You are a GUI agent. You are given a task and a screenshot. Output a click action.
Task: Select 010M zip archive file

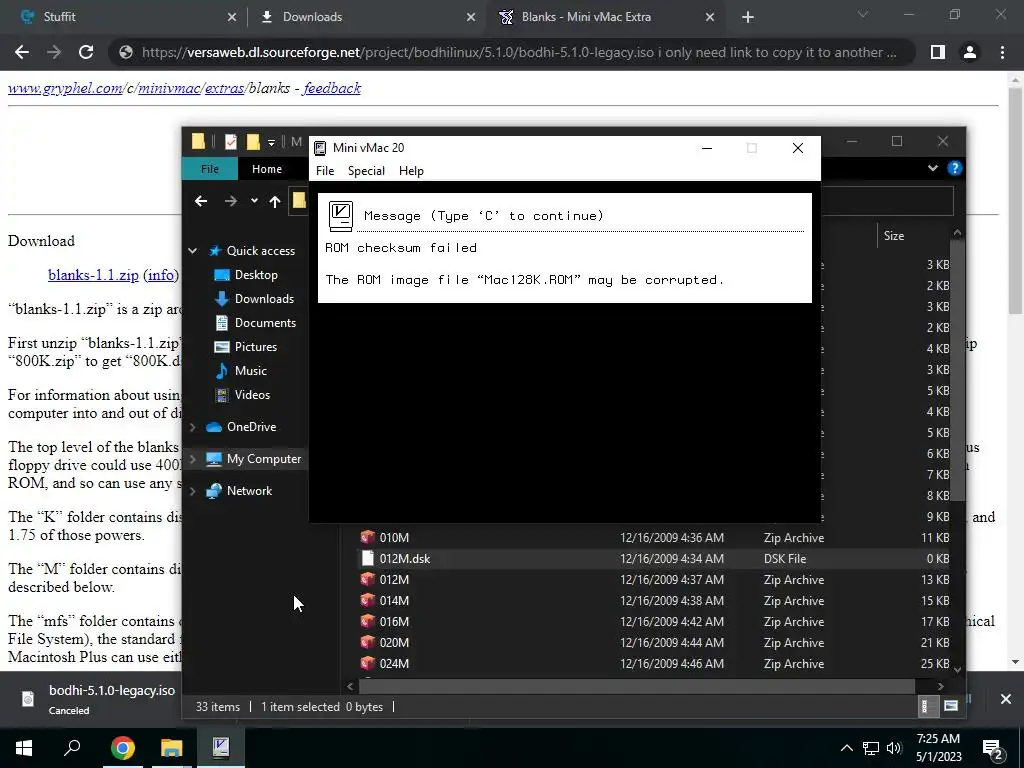tap(394, 538)
